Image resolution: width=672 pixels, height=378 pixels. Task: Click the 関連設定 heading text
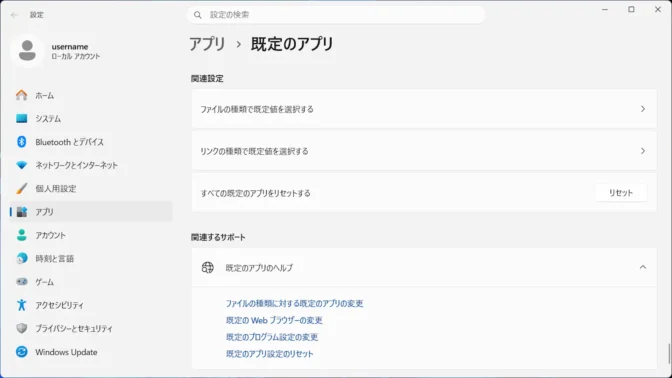click(x=207, y=78)
